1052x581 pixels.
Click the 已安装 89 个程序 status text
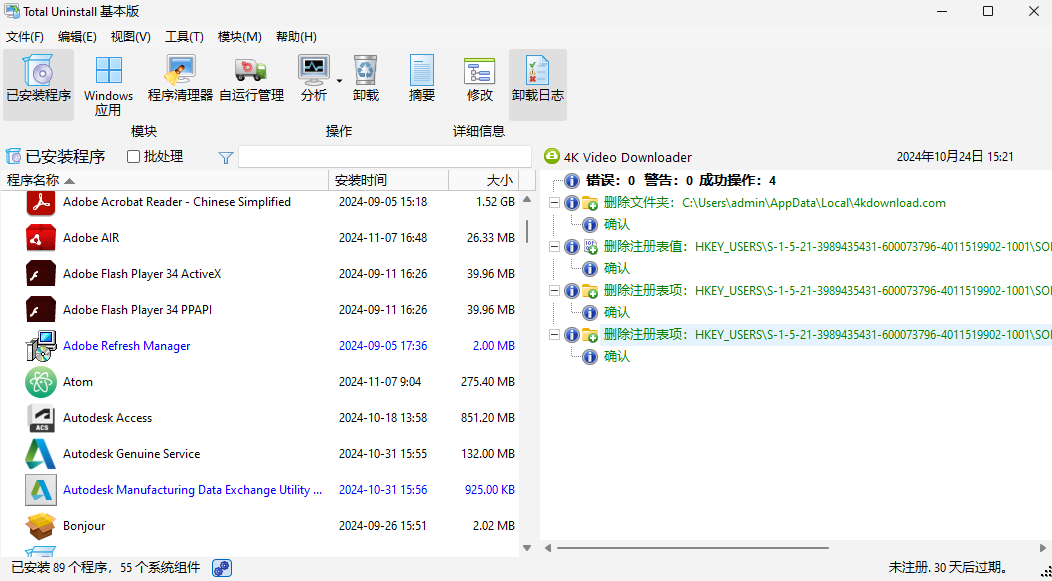pyautogui.click(x=105, y=568)
